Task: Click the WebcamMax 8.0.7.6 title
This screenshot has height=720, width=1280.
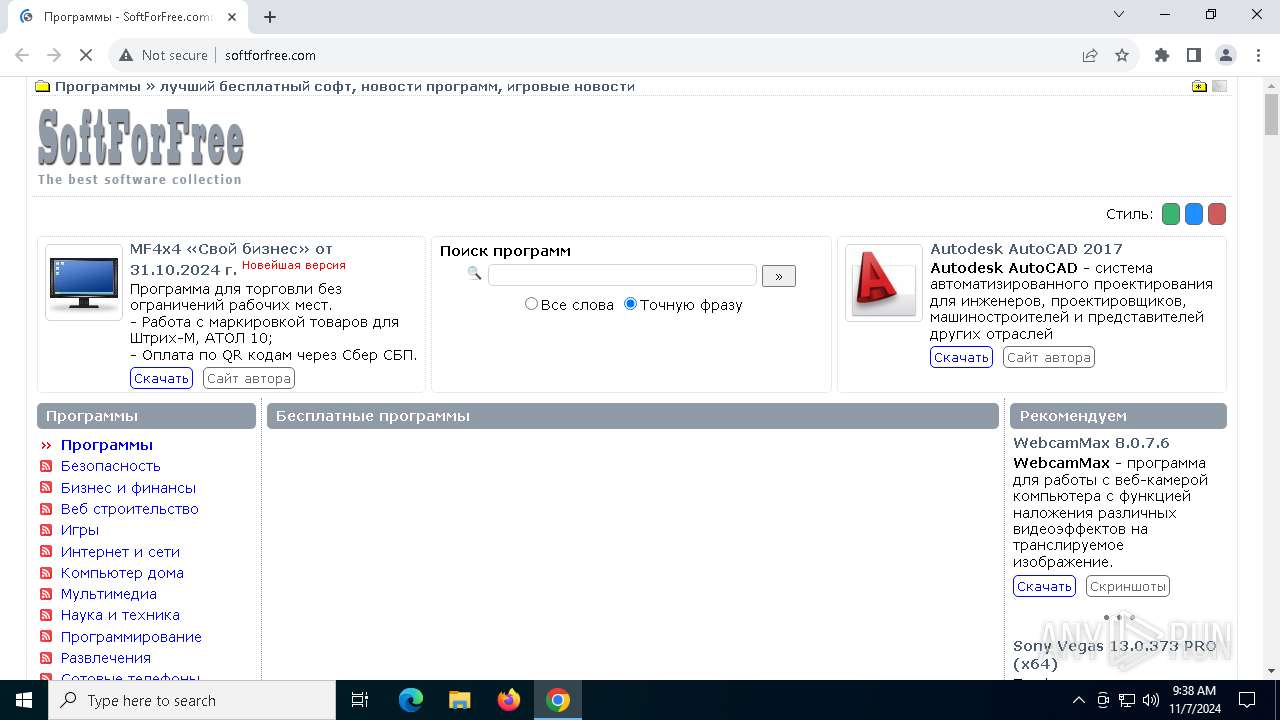Action: 1091,443
